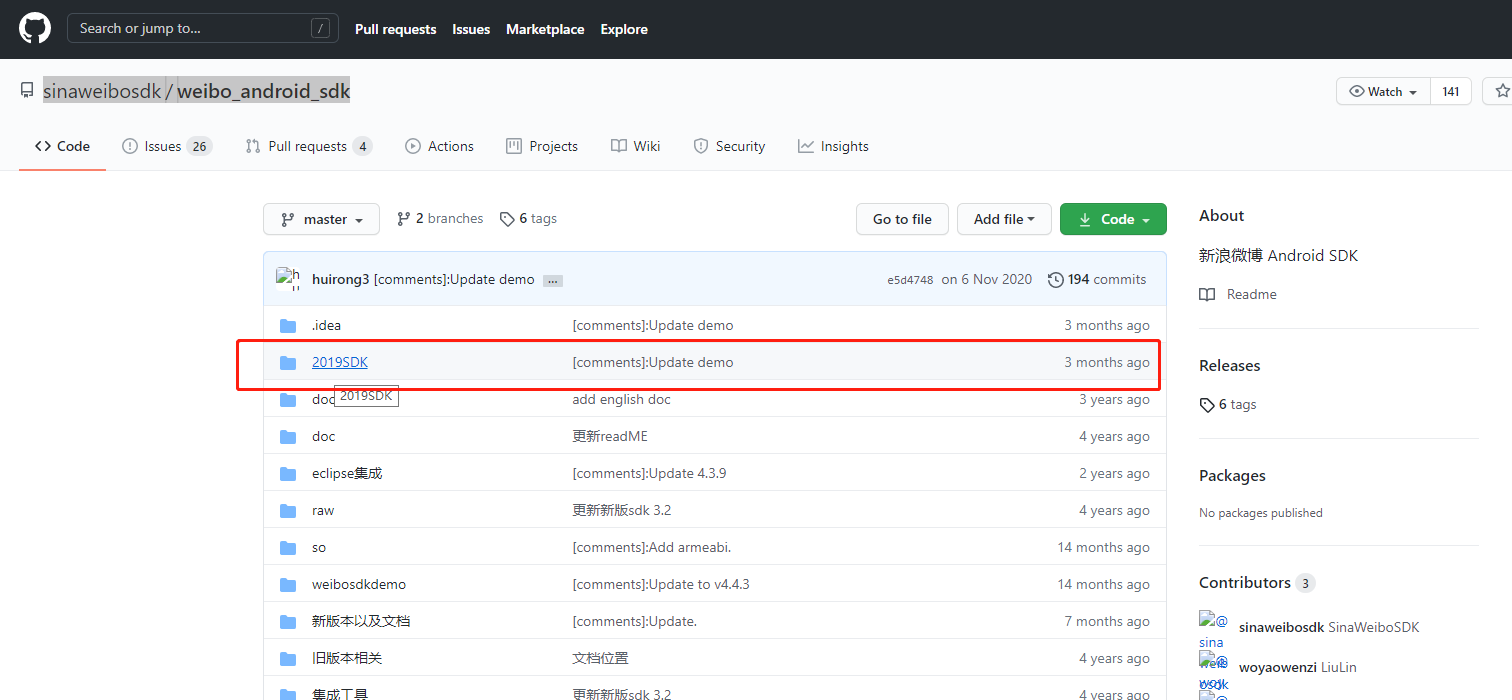Open the .idea folder
The width and height of the screenshot is (1512, 700).
[x=326, y=325]
